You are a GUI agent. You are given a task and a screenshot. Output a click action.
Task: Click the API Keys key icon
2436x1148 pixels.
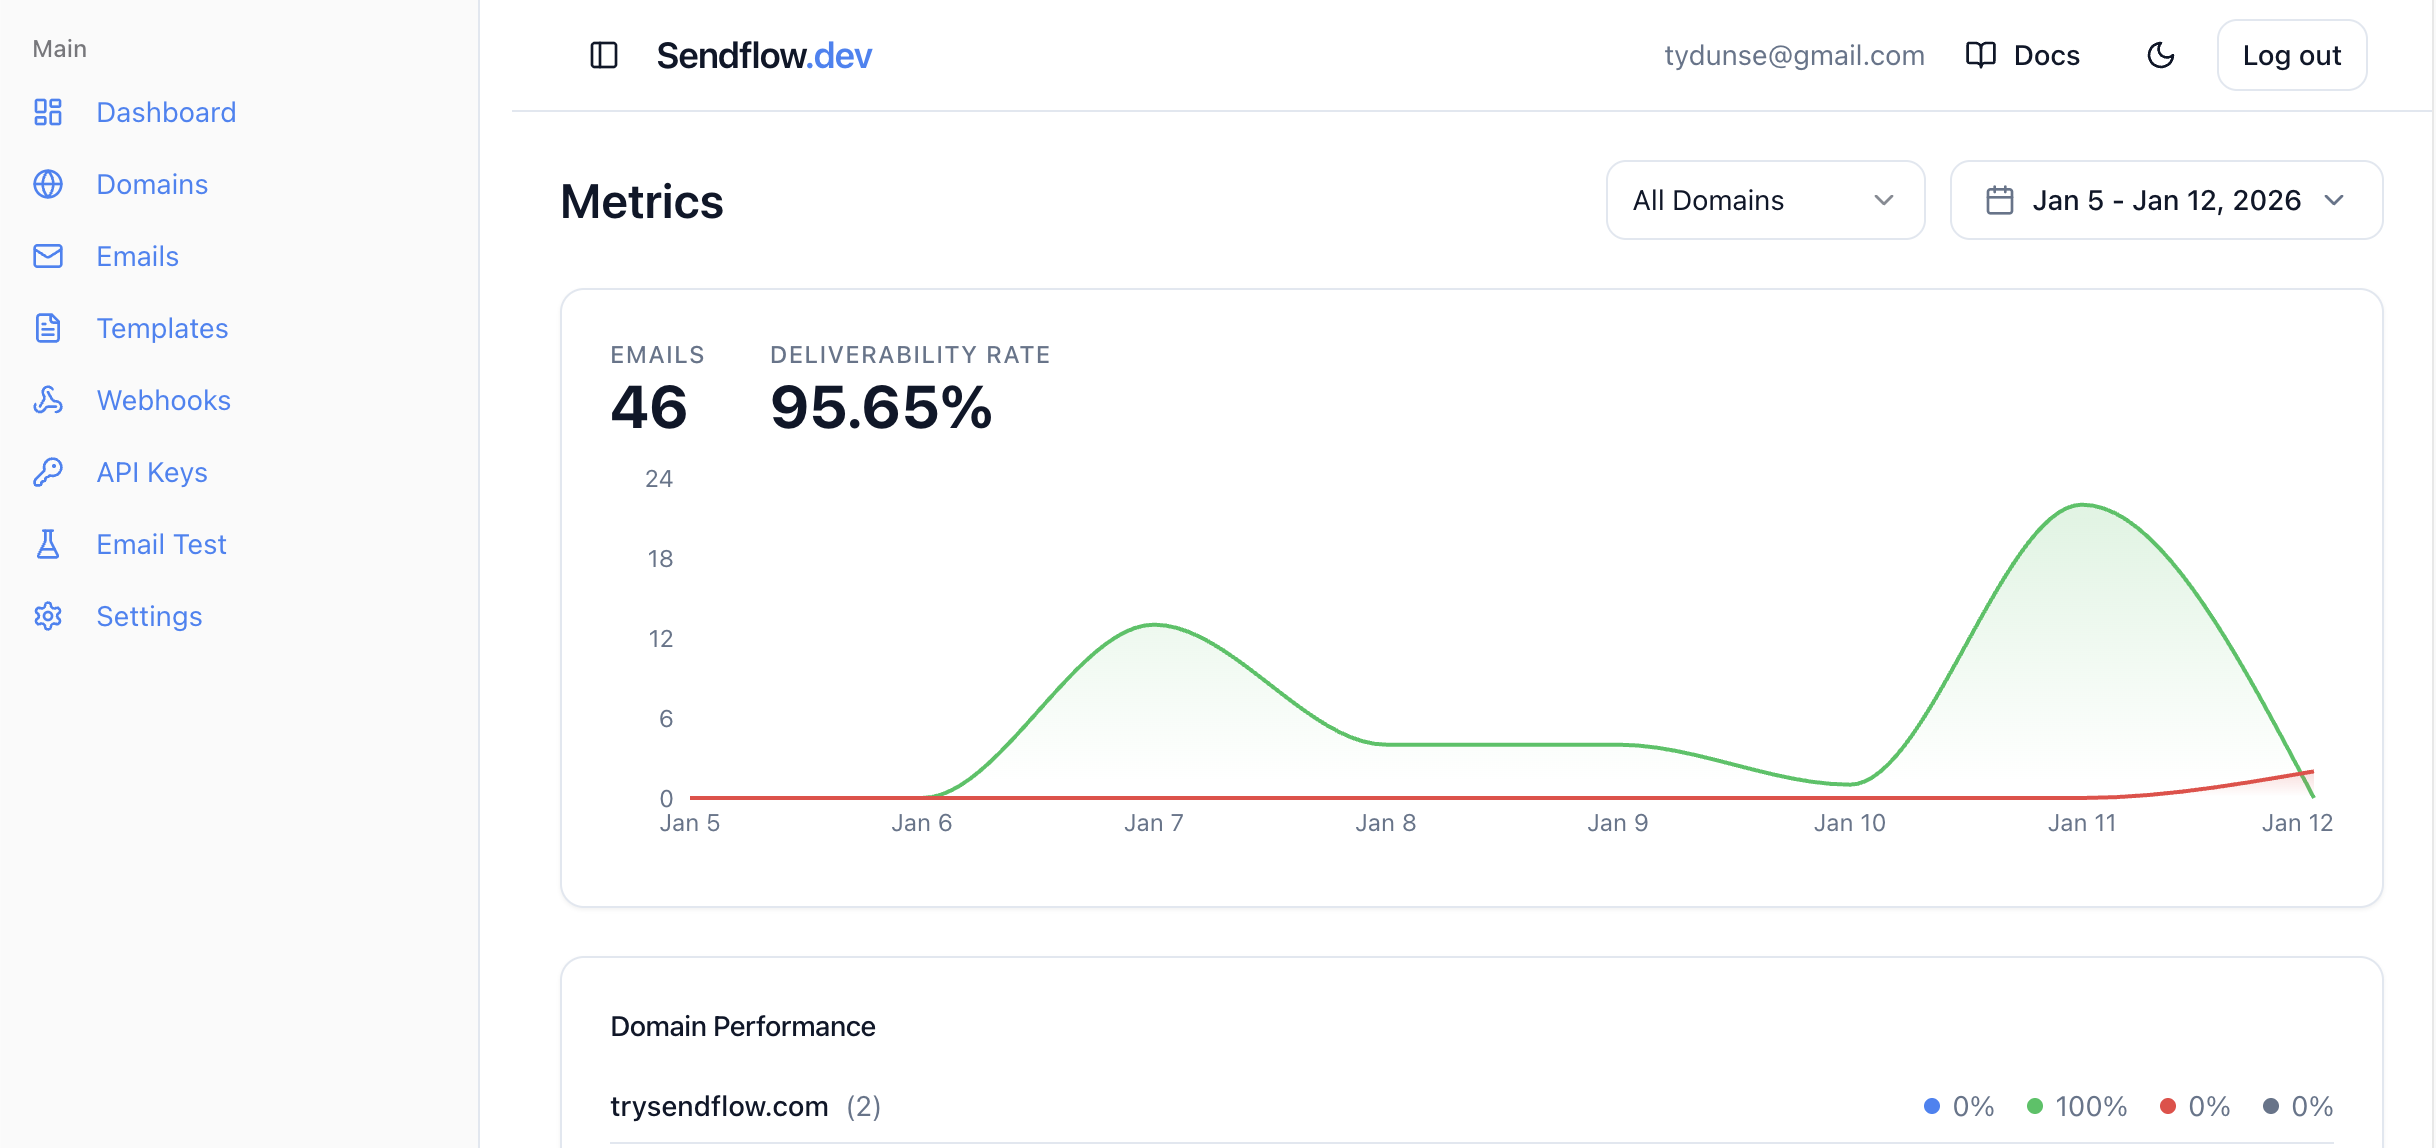pyautogui.click(x=47, y=472)
